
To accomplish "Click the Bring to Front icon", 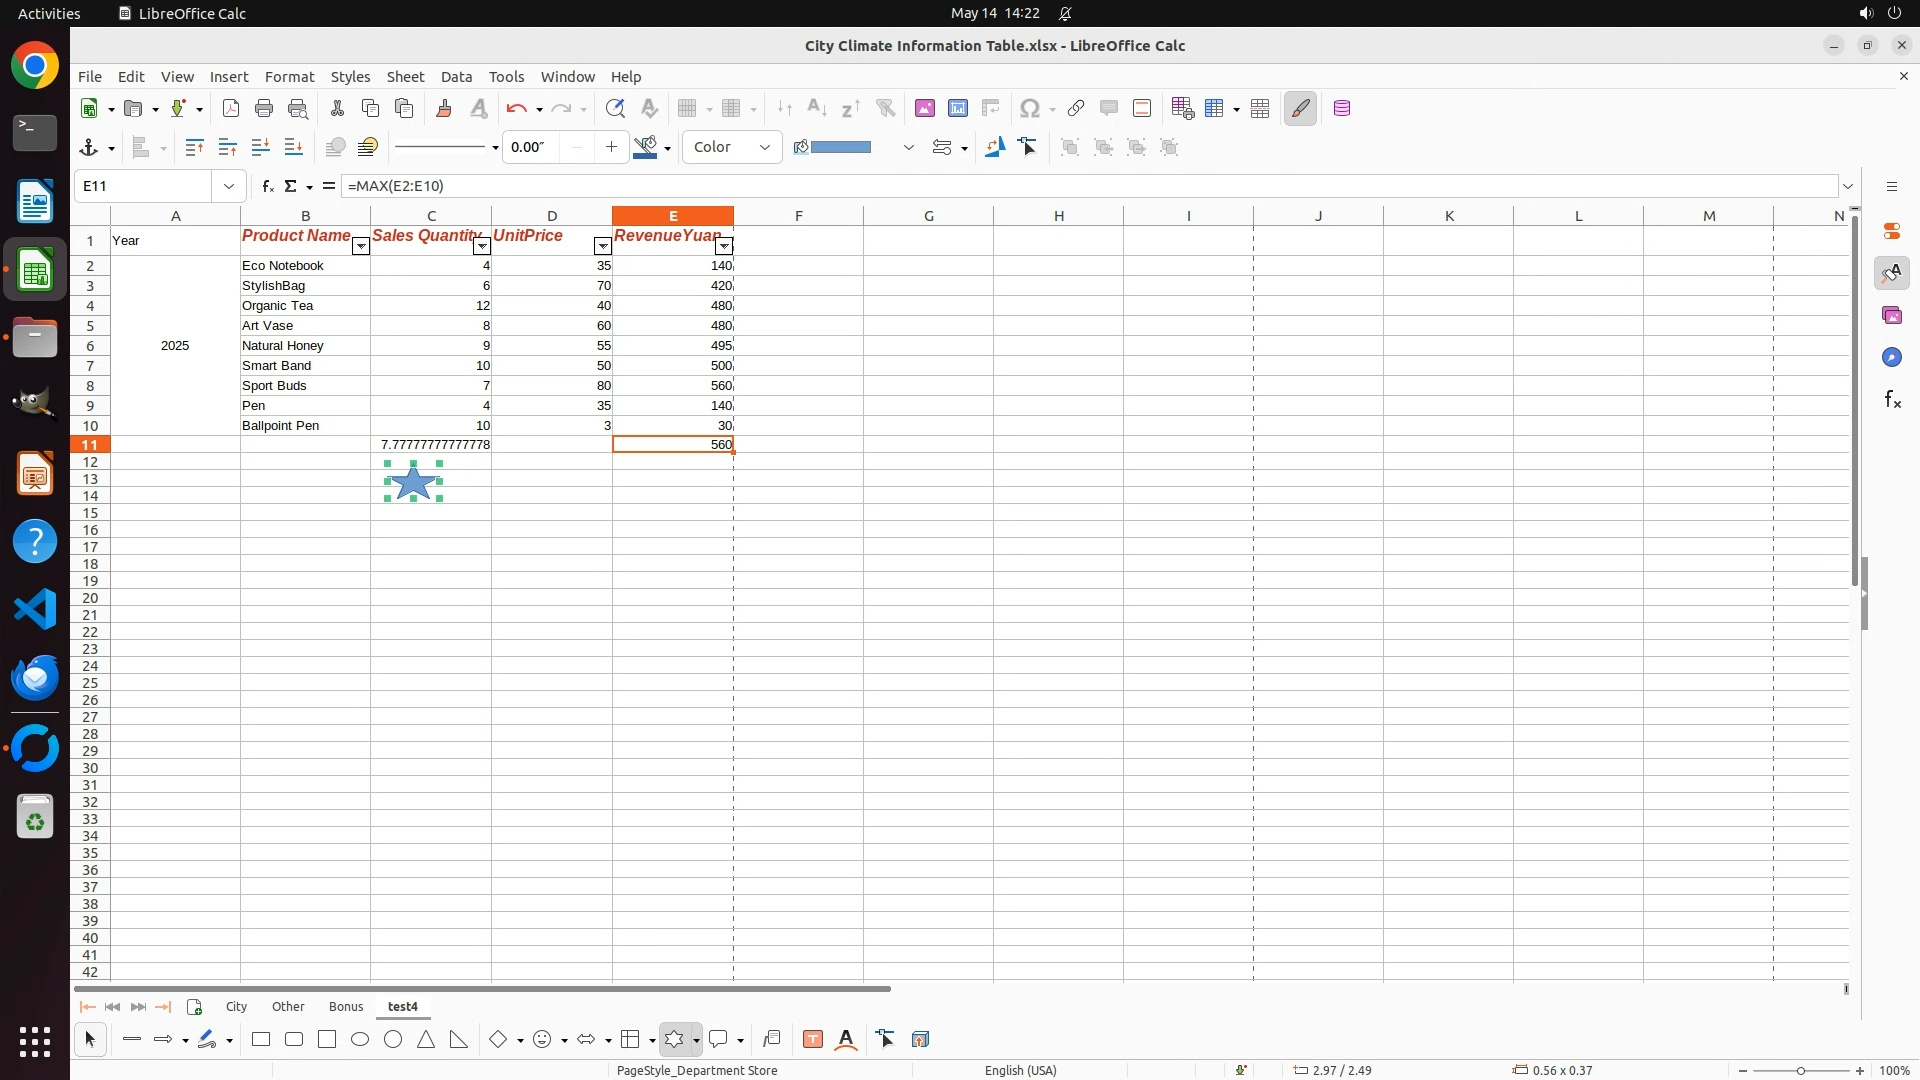I will [x=194, y=148].
